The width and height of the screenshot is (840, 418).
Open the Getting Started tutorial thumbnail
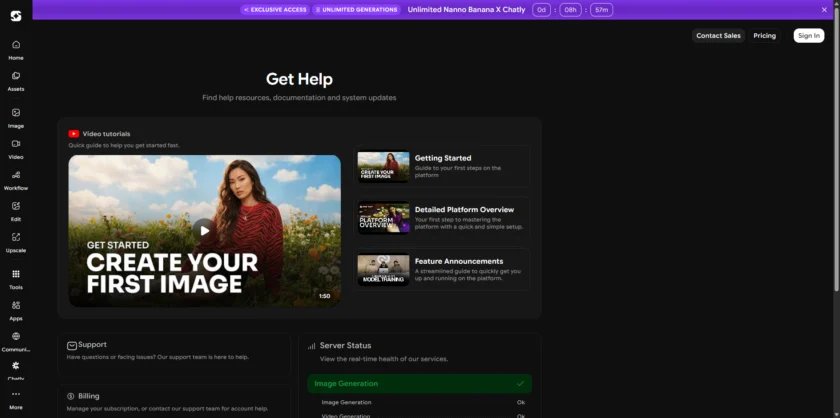384,167
